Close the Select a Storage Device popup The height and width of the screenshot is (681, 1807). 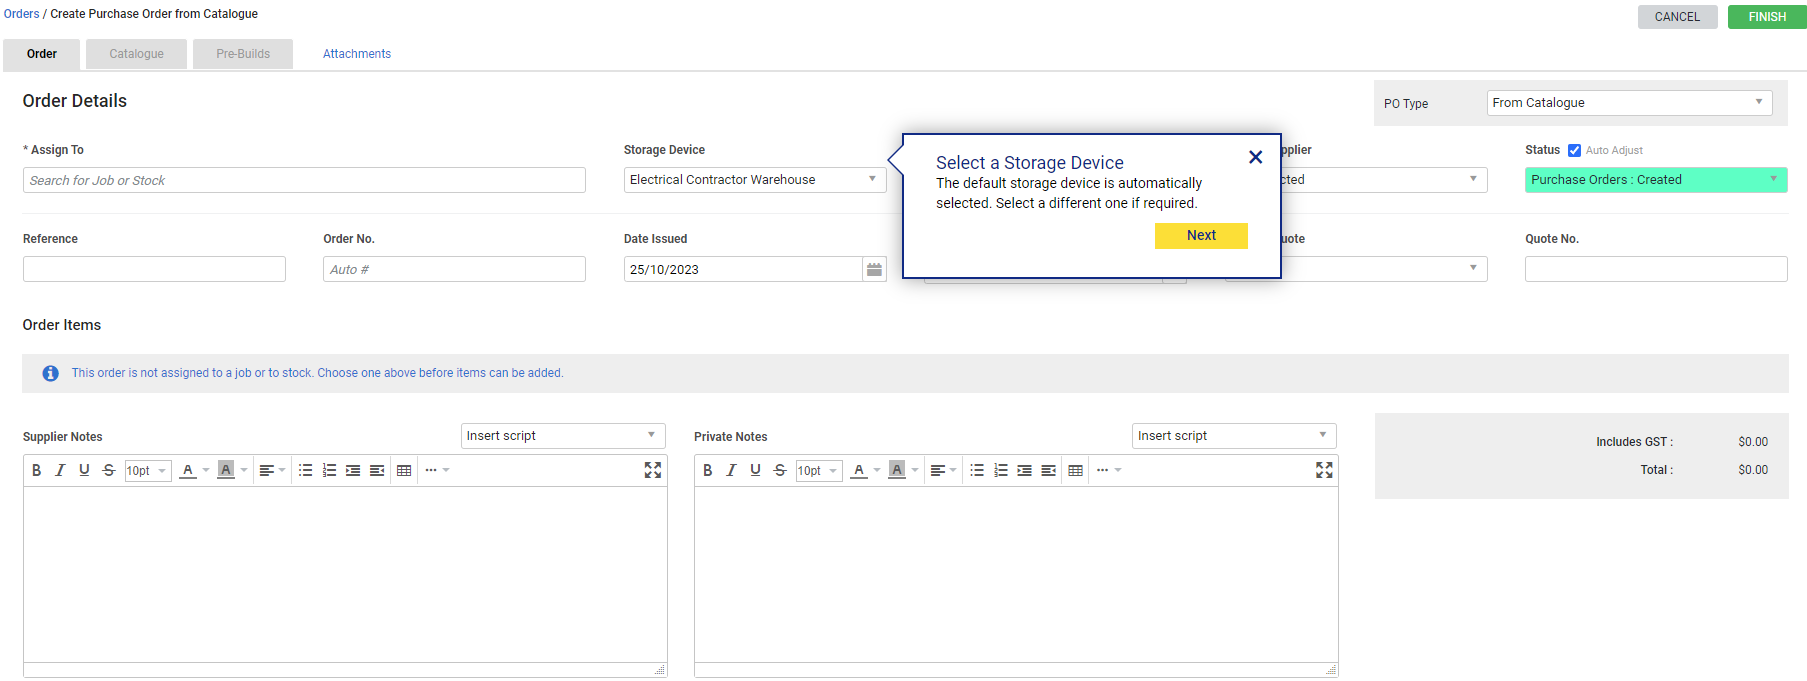pyautogui.click(x=1255, y=157)
